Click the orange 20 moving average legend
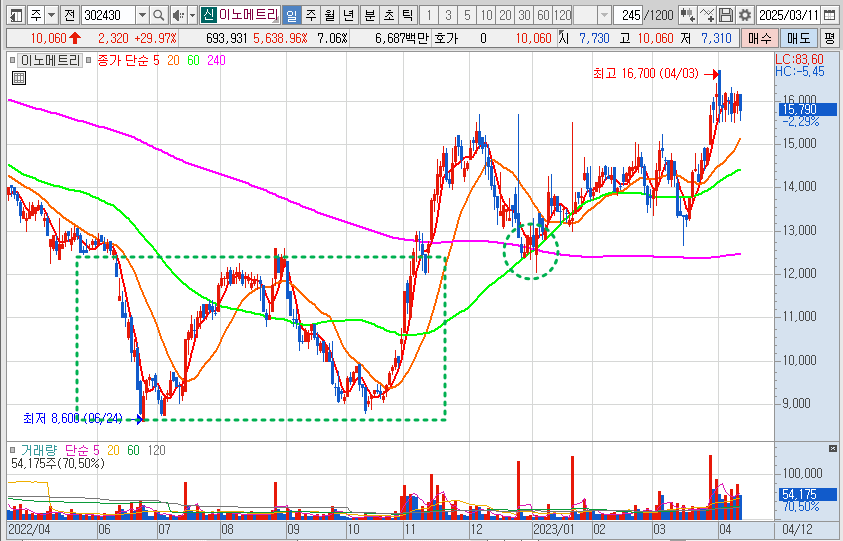Screen dimensions: 843x541 tap(173, 60)
